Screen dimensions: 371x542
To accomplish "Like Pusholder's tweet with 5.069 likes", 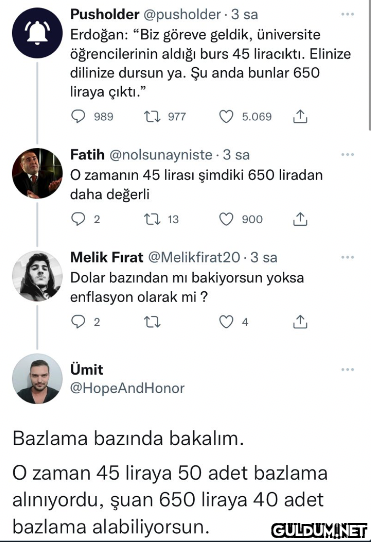I will [226, 116].
